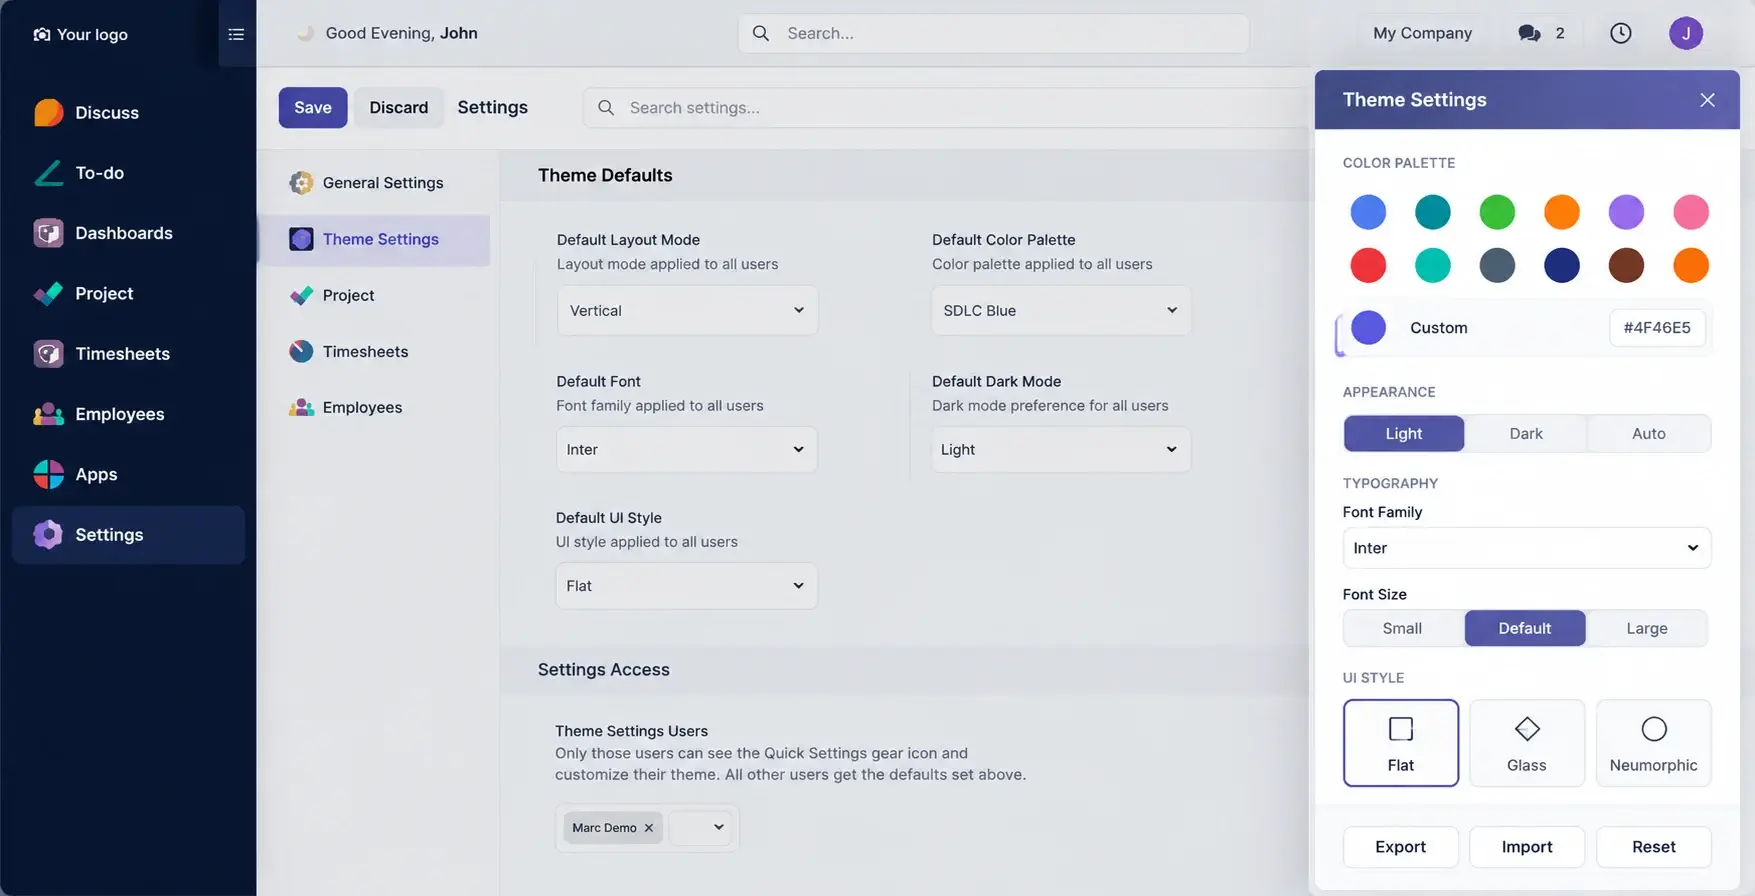Image resolution: width=1755 pixels, height=896 pixels.
Task: Click the magnifier icon in top search bar
Action: click(761, 33)
